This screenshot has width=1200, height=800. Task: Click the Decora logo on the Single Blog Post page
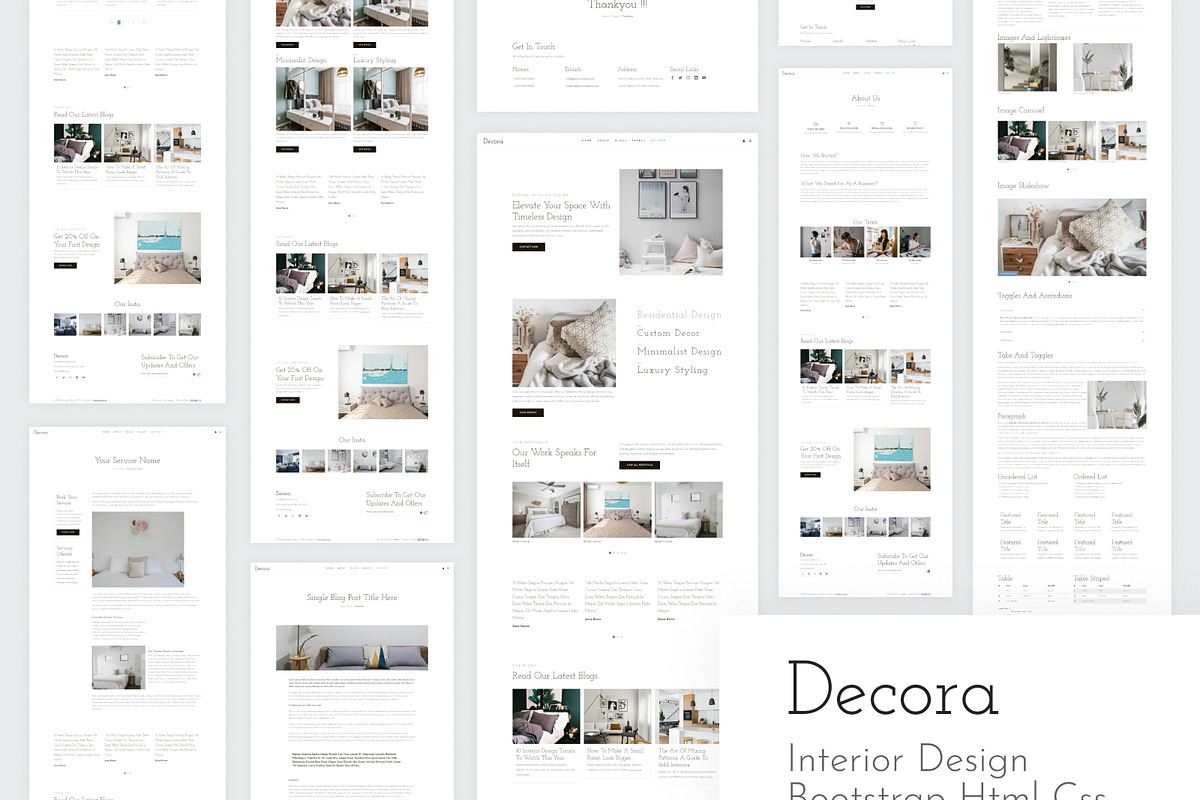263,569
